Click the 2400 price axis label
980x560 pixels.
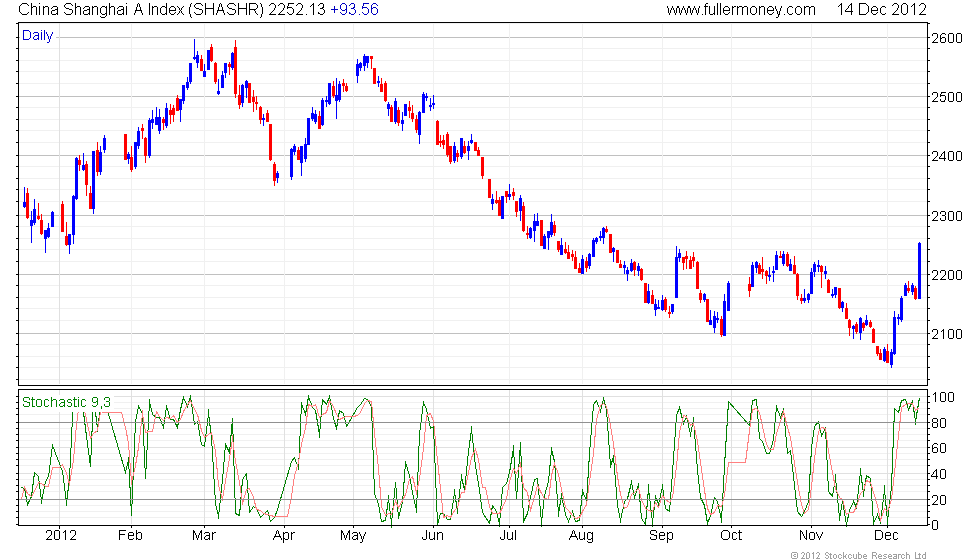click(946, 157)
